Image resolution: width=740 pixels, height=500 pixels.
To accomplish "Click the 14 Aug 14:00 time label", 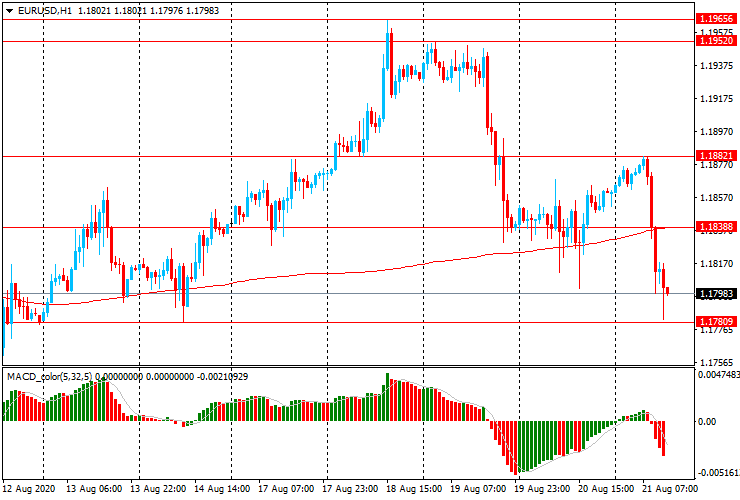I will point(222,489).
